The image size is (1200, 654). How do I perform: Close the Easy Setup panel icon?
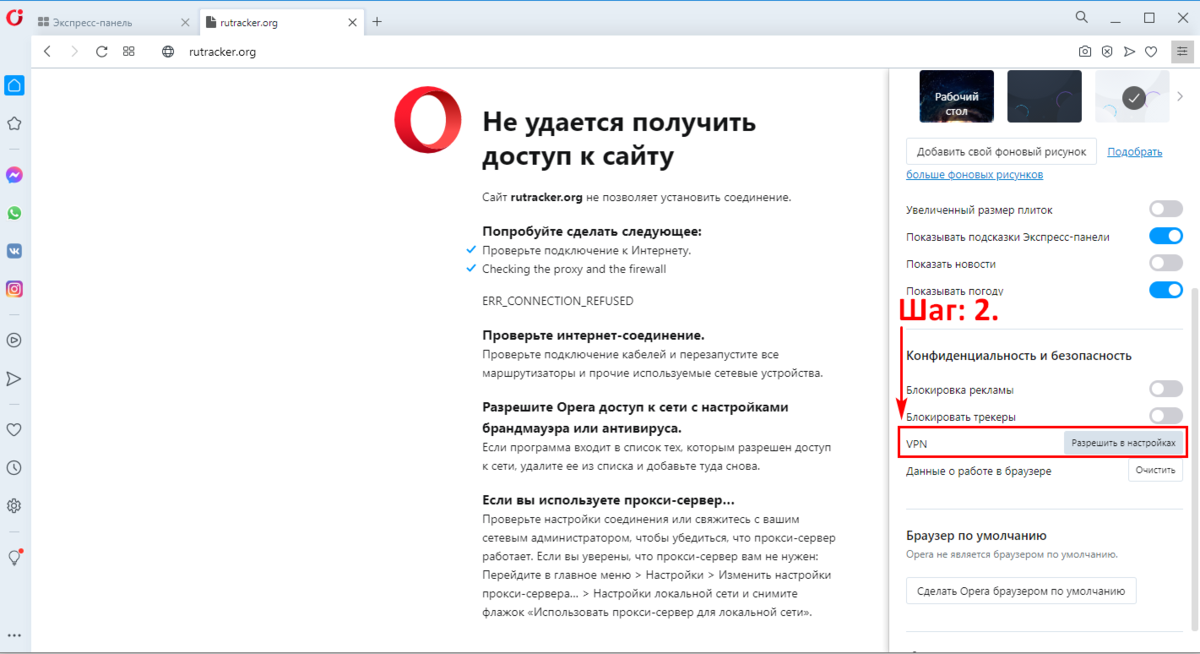pos(1181,51)
